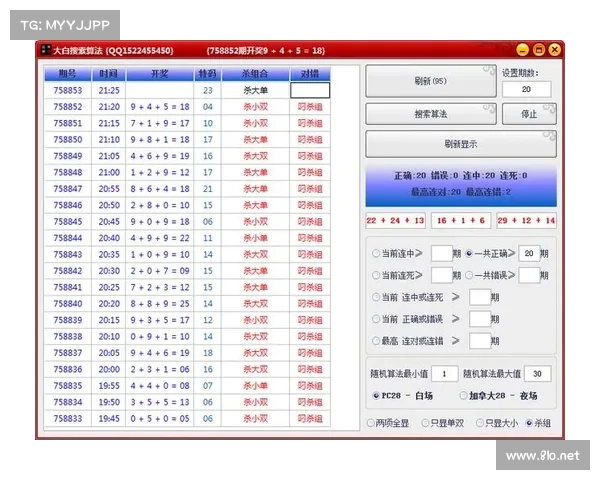Select the 最高 连对或连错 radio button
Screen dimensions: 600x480
pyautogui.click(x=376, y=341)
